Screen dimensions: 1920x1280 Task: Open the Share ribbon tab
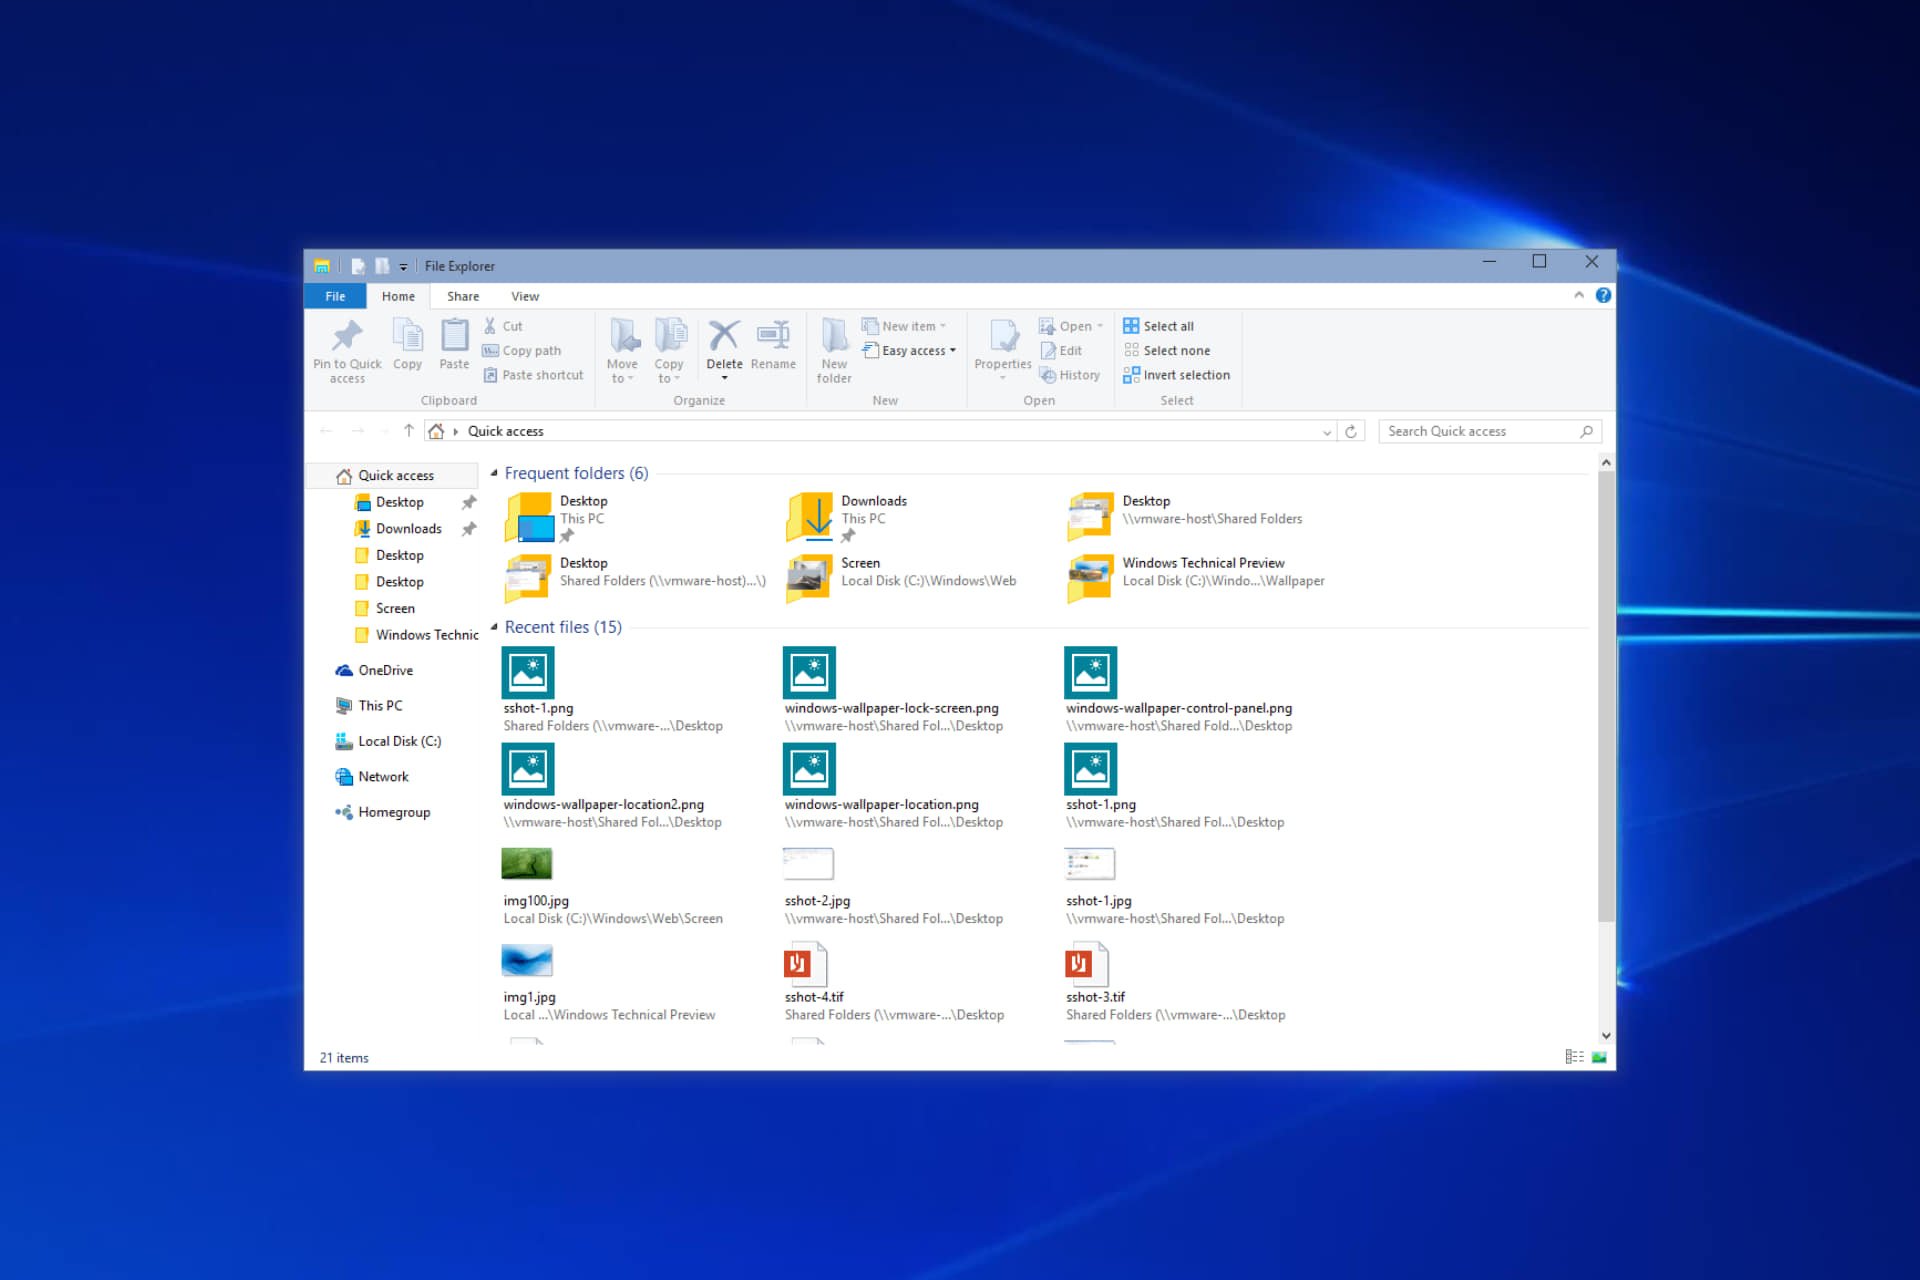(x=461, y=296)
